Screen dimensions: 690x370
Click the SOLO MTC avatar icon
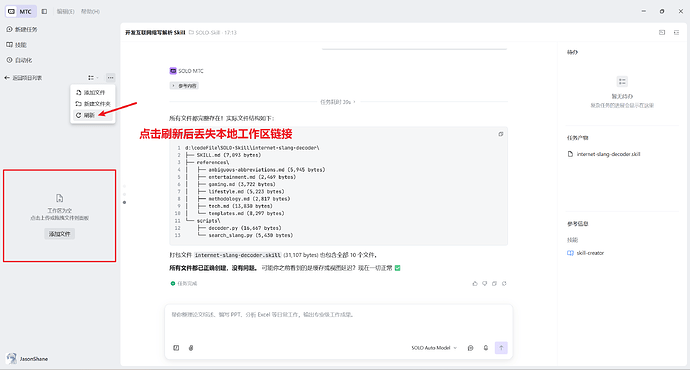tap(173, 71)
